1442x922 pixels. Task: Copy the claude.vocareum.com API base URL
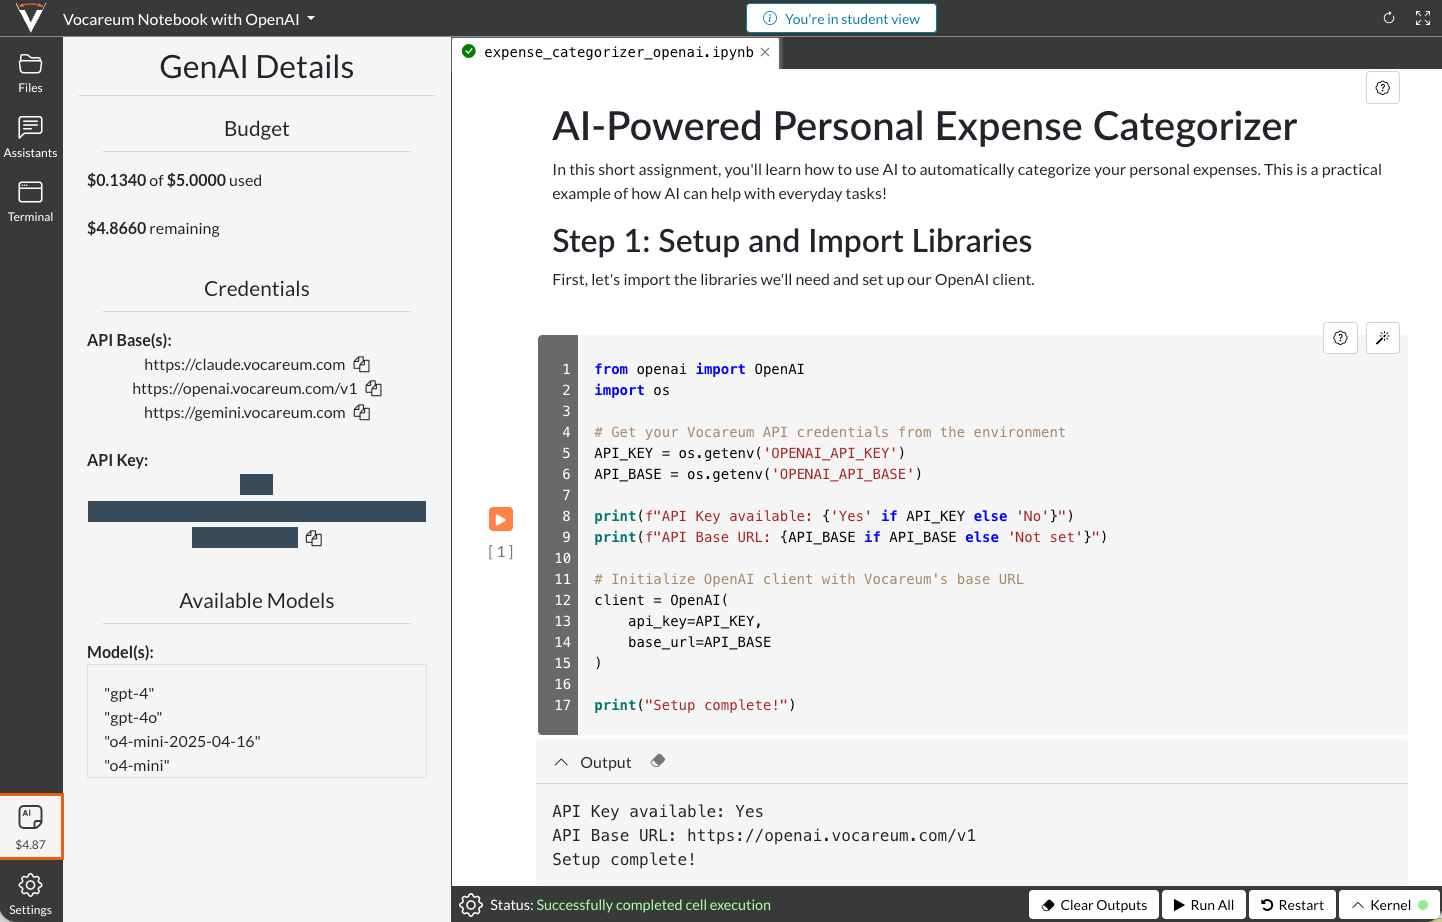[x=362, y=365]
